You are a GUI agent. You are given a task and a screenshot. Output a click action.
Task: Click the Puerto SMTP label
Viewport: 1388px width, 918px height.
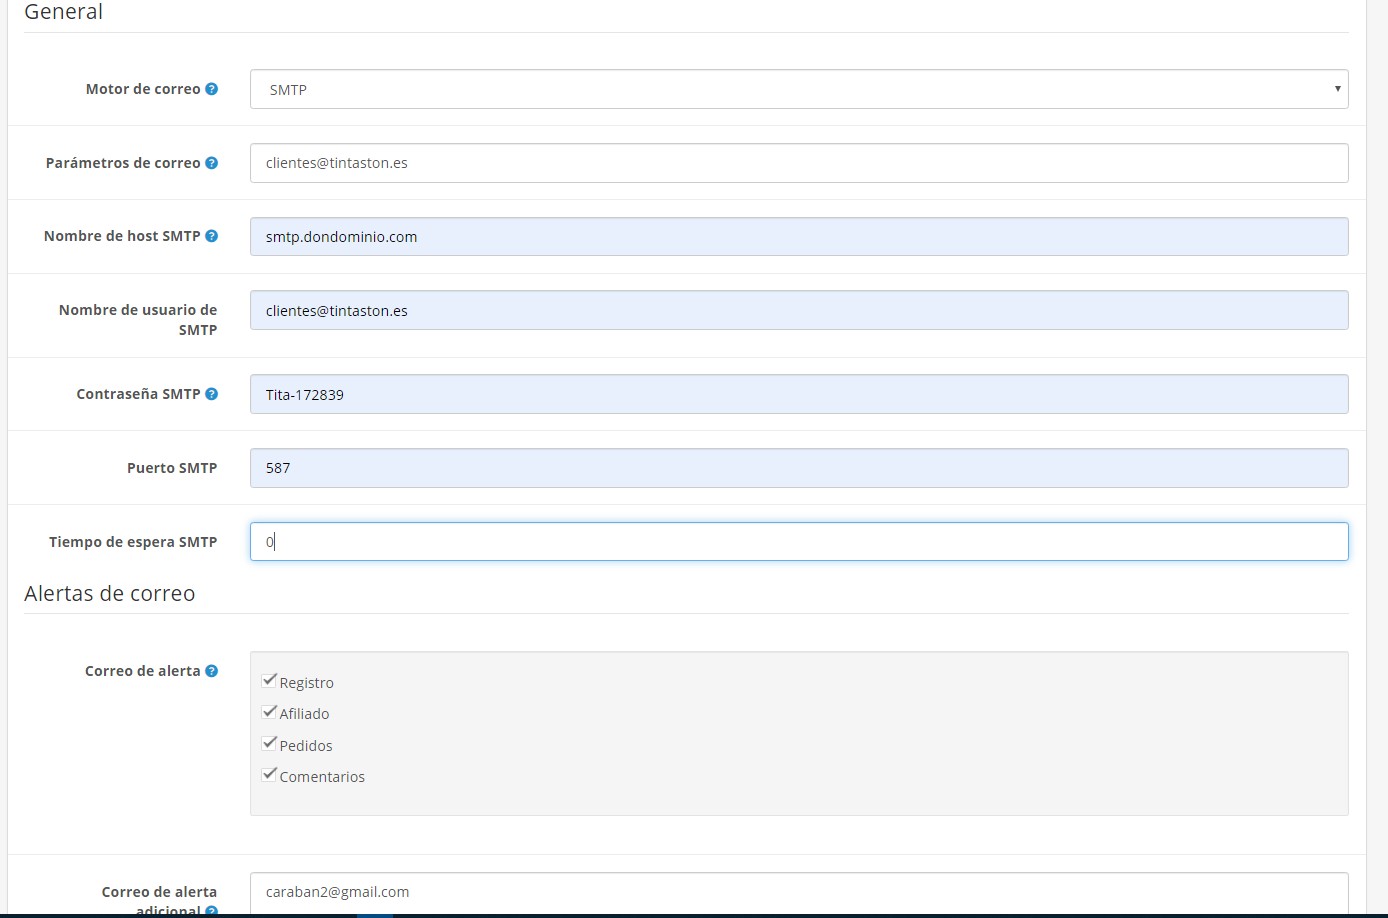(x=172, y=468)
